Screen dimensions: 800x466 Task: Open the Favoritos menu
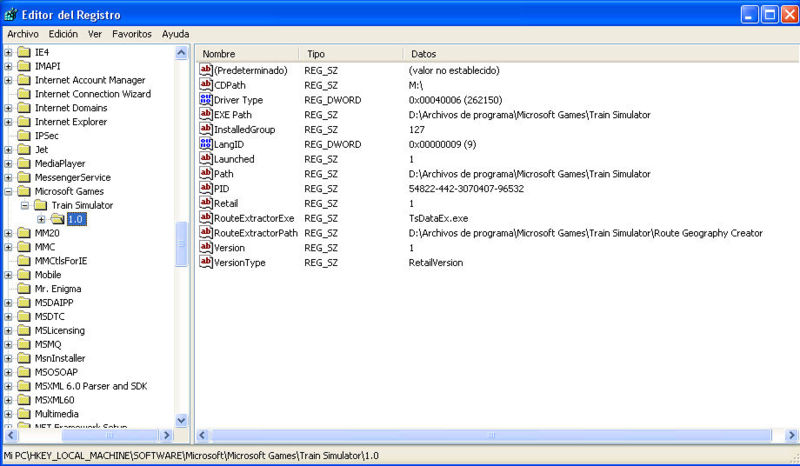(x=132, y=33)
